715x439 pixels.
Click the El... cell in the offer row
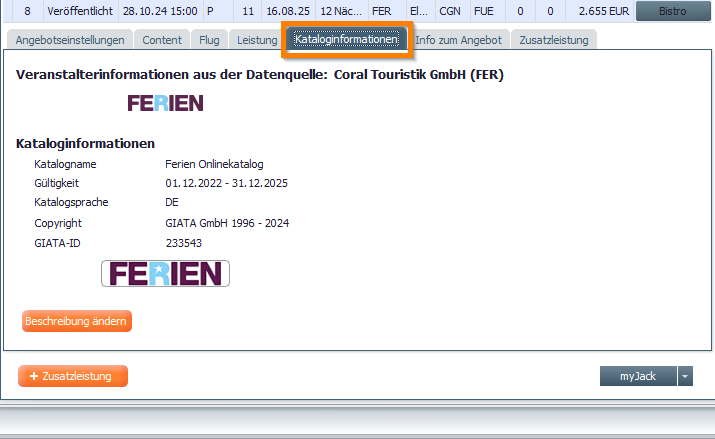(419, 11)
